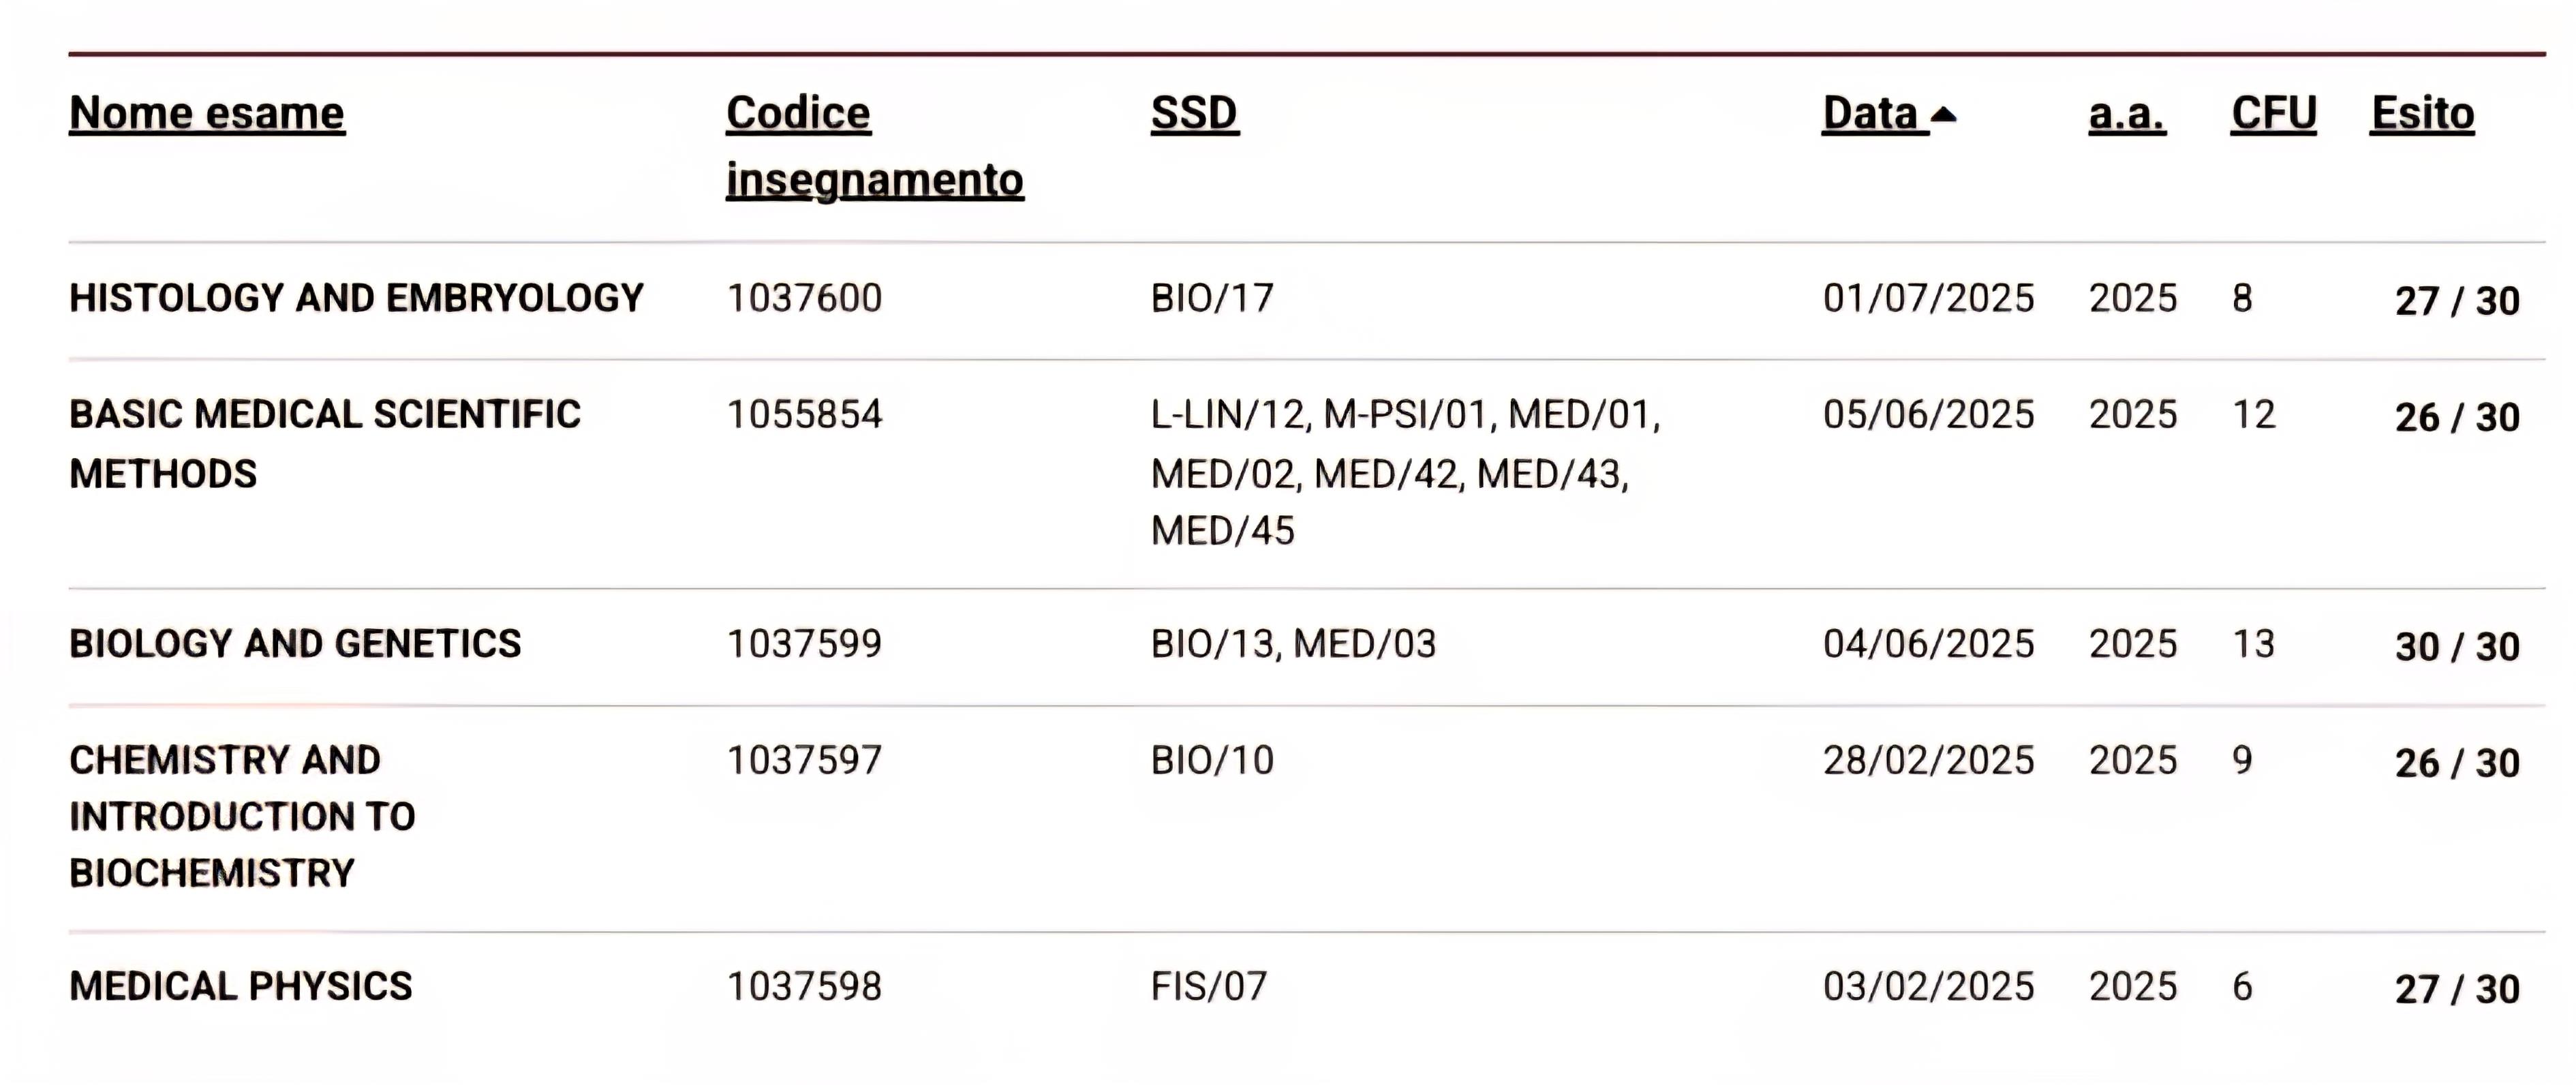2576x1085 pixels.
Task: Sort by the a.a. column header
Action: (2127, 113)
